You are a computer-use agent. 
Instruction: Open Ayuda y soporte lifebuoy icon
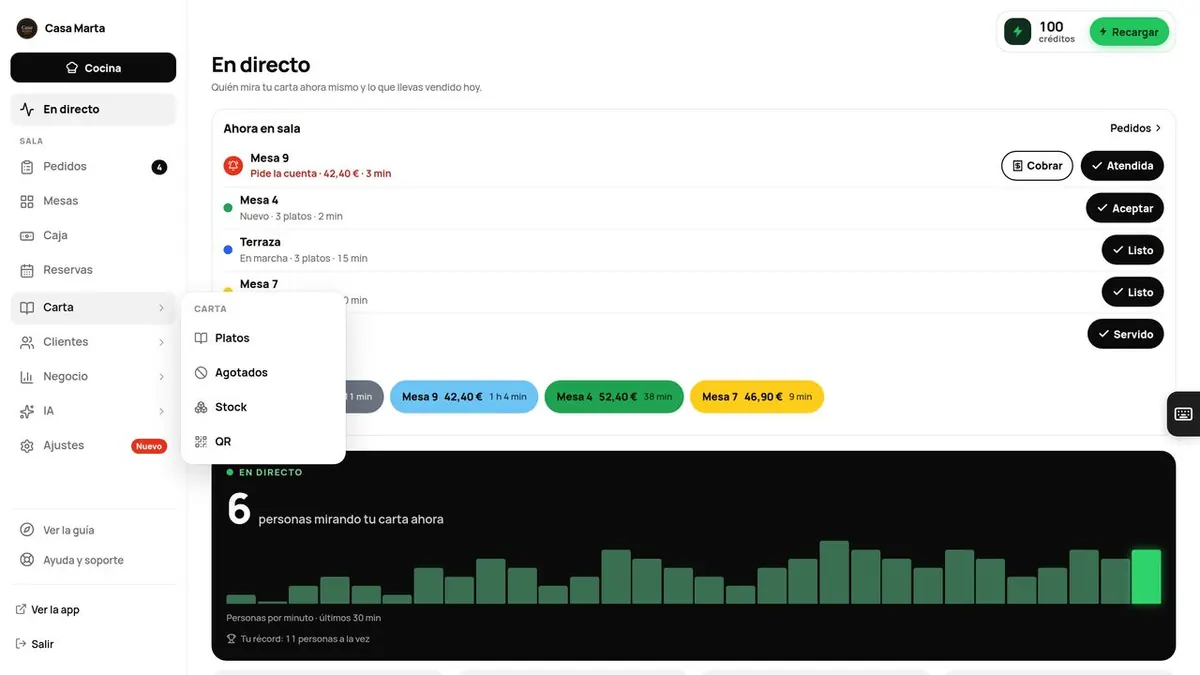point(27,560)
